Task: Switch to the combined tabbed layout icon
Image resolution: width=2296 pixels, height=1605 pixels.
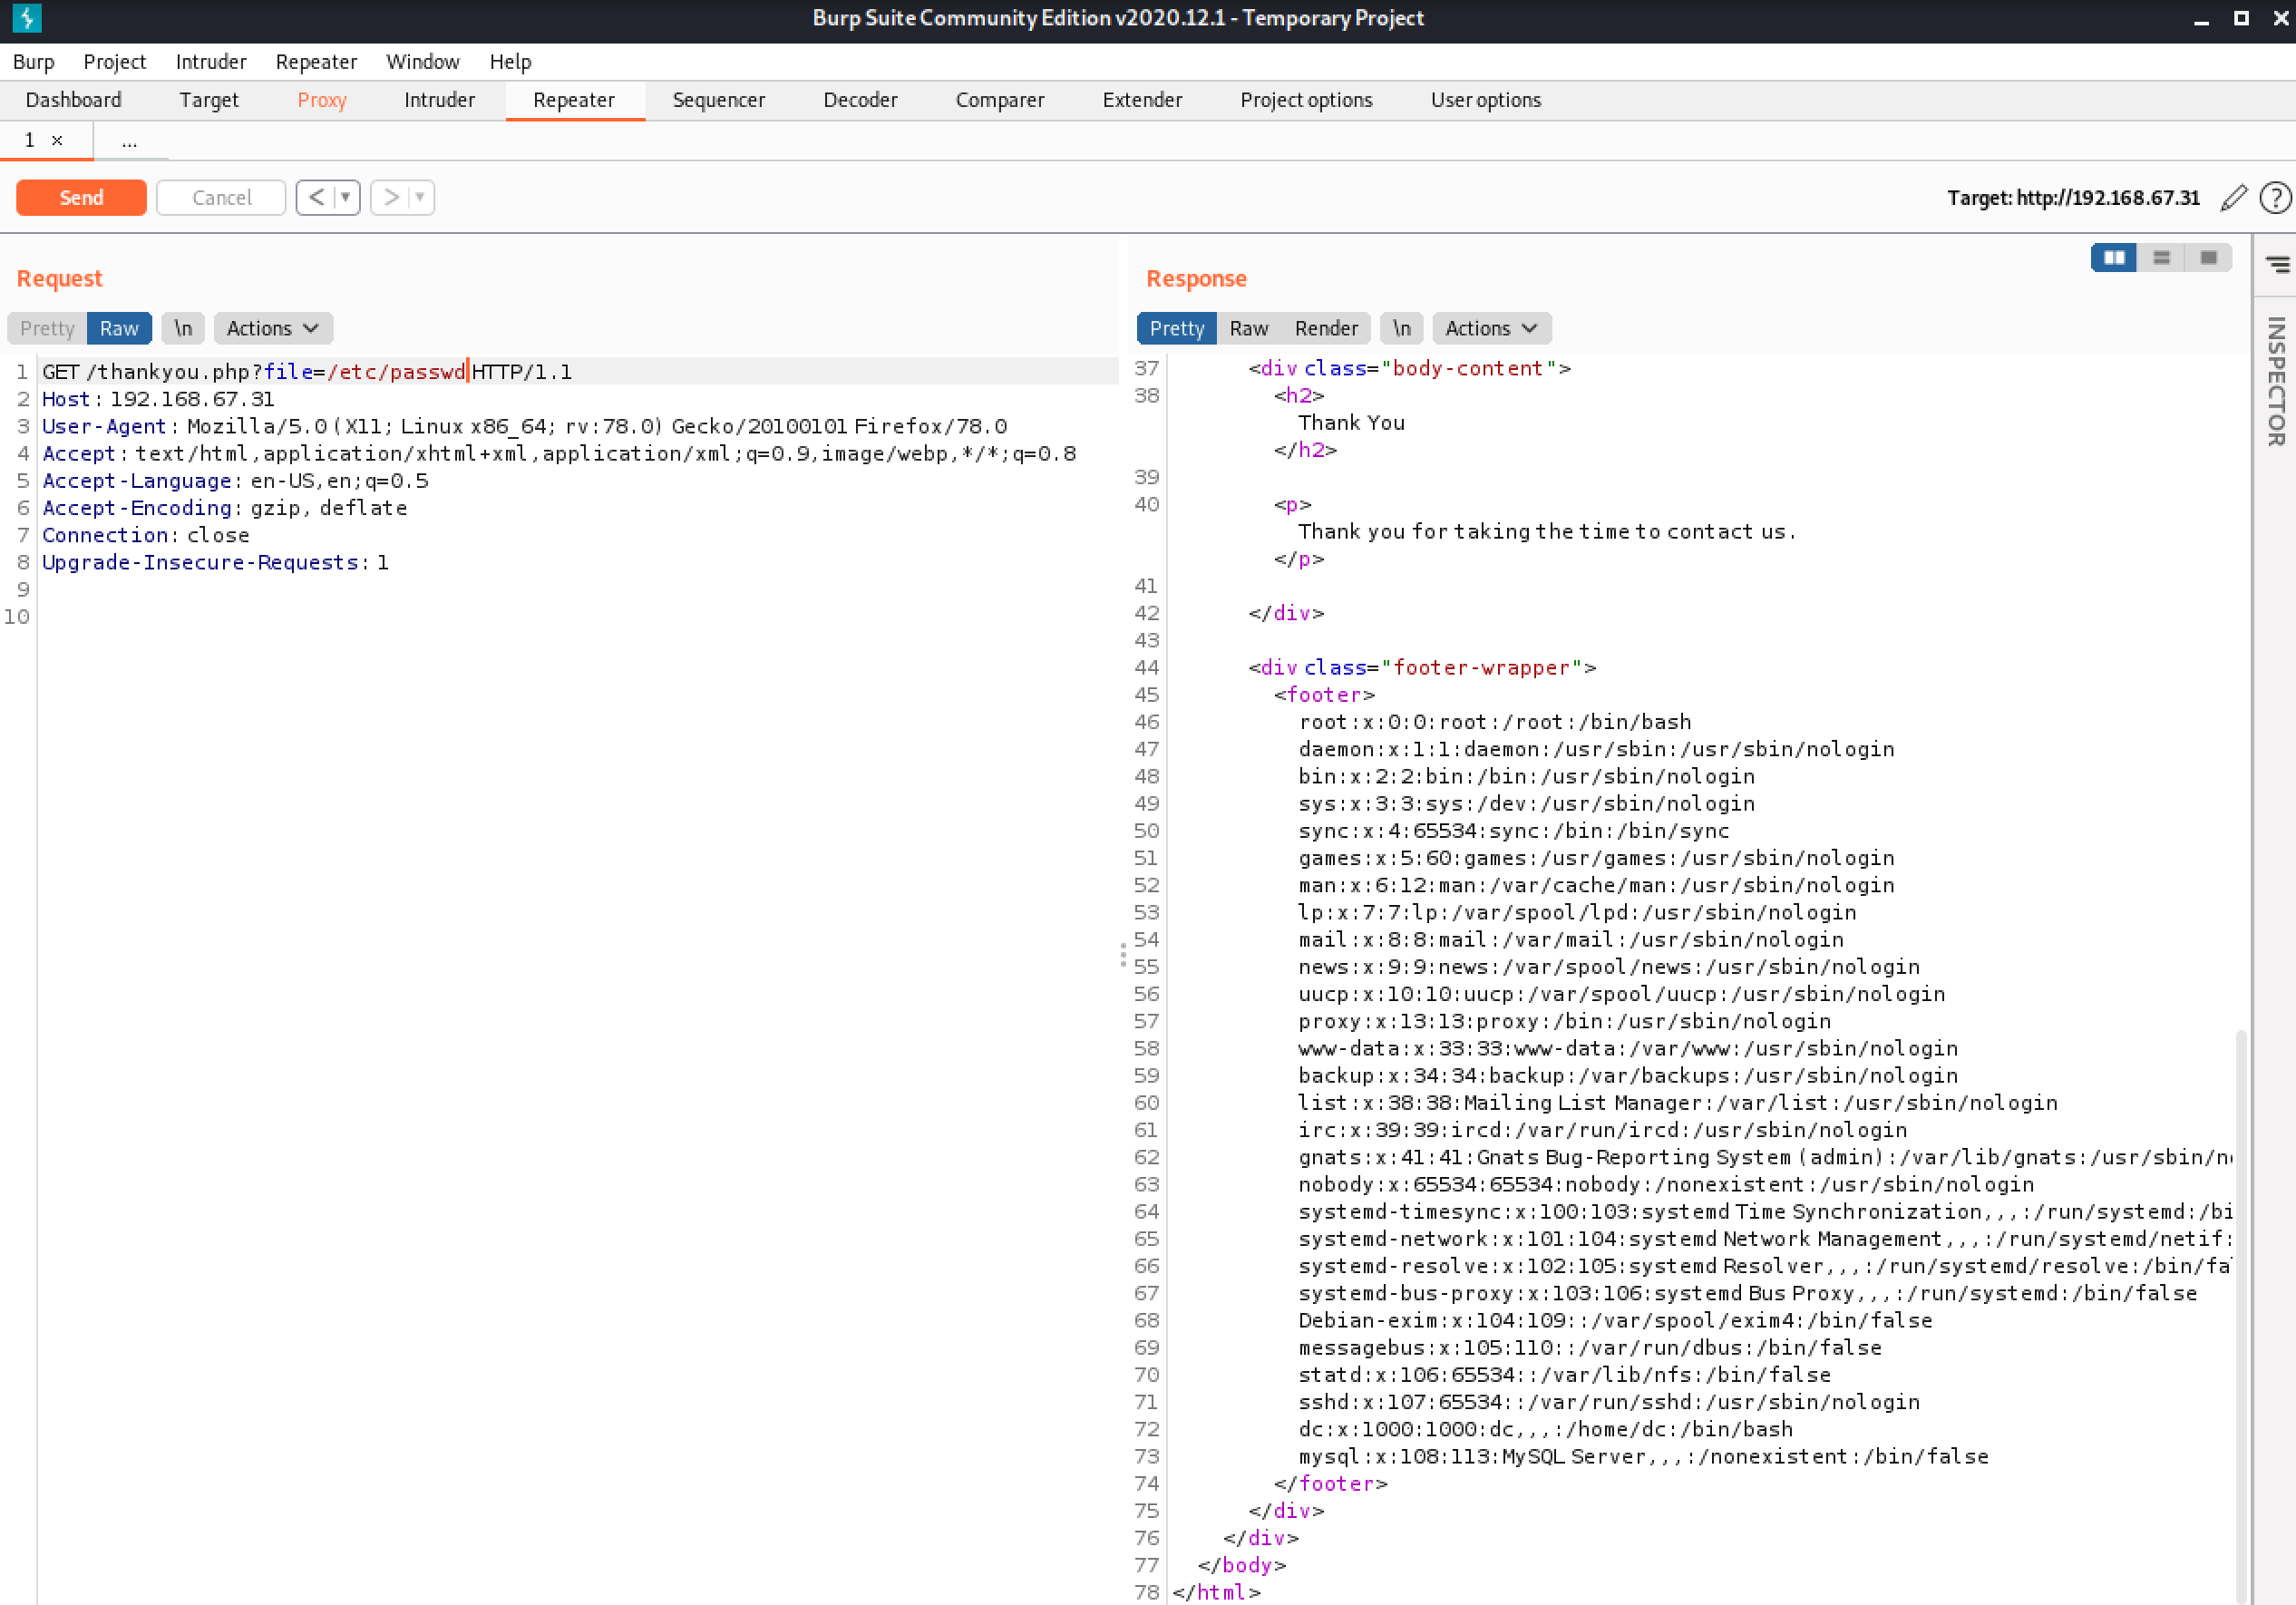Action: [2208, 258]
